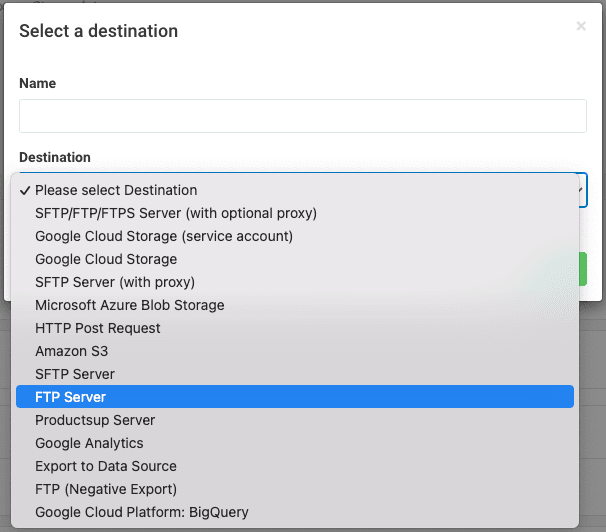
Task: Pick Export to Data Source
Action: [x=105, y=466]
